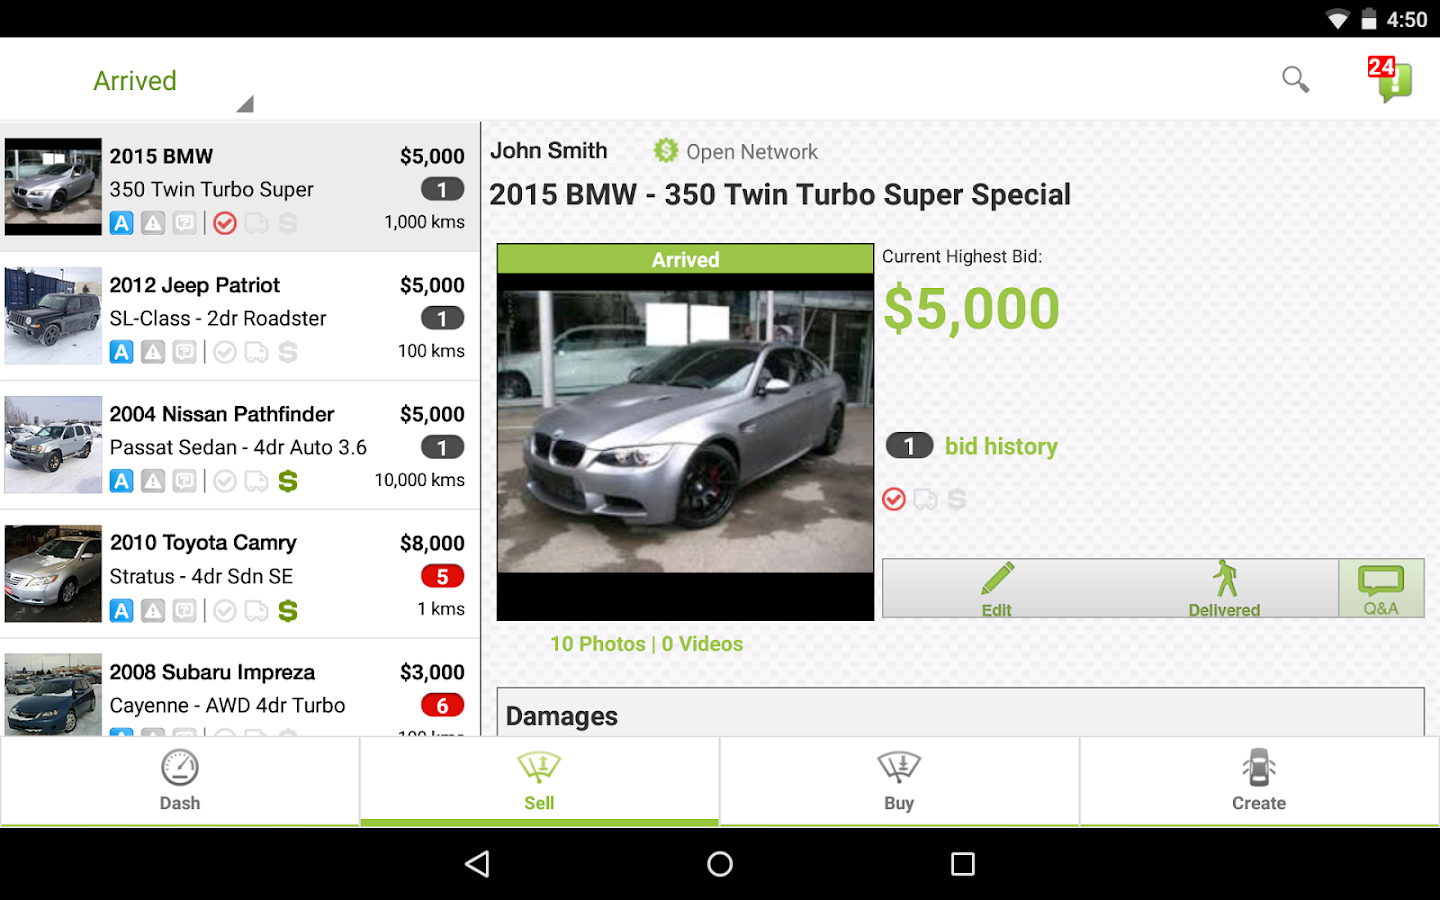
Task: Select the 2008 Subaru Impreza thumbnail
Action: [x=53, y=695]
